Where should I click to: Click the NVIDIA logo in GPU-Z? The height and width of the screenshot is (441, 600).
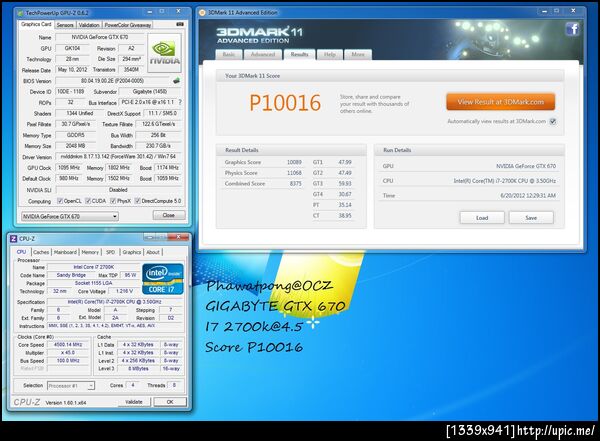tap(164, 53)
